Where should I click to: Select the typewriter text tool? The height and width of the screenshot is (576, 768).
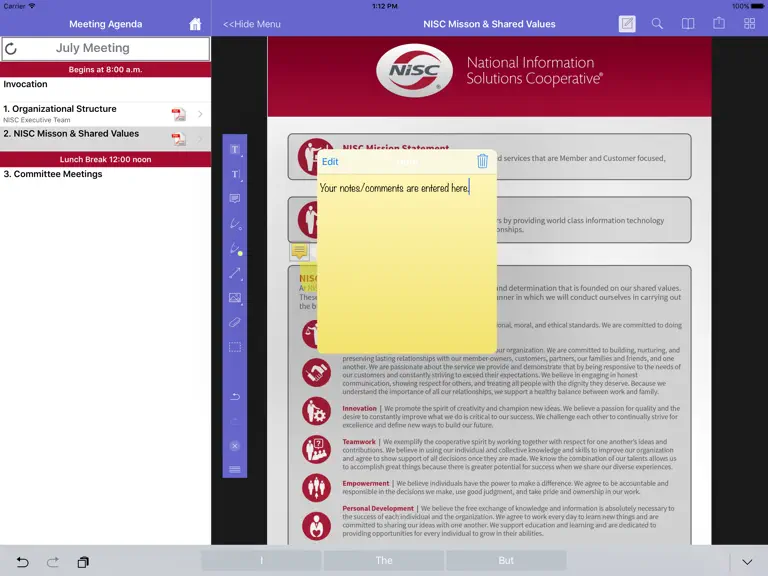click(235, 174)
